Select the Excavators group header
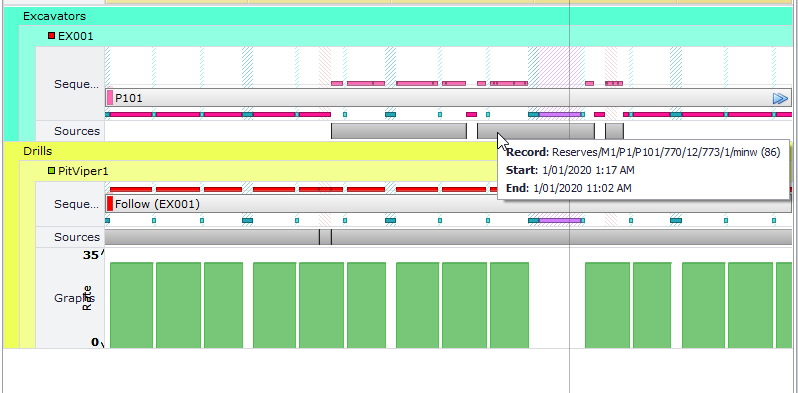798x393 pixels. pos(399,16)
